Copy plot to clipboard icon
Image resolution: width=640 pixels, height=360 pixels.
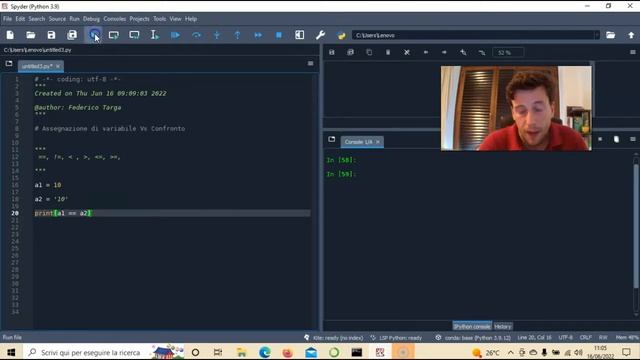pos(369,52)
